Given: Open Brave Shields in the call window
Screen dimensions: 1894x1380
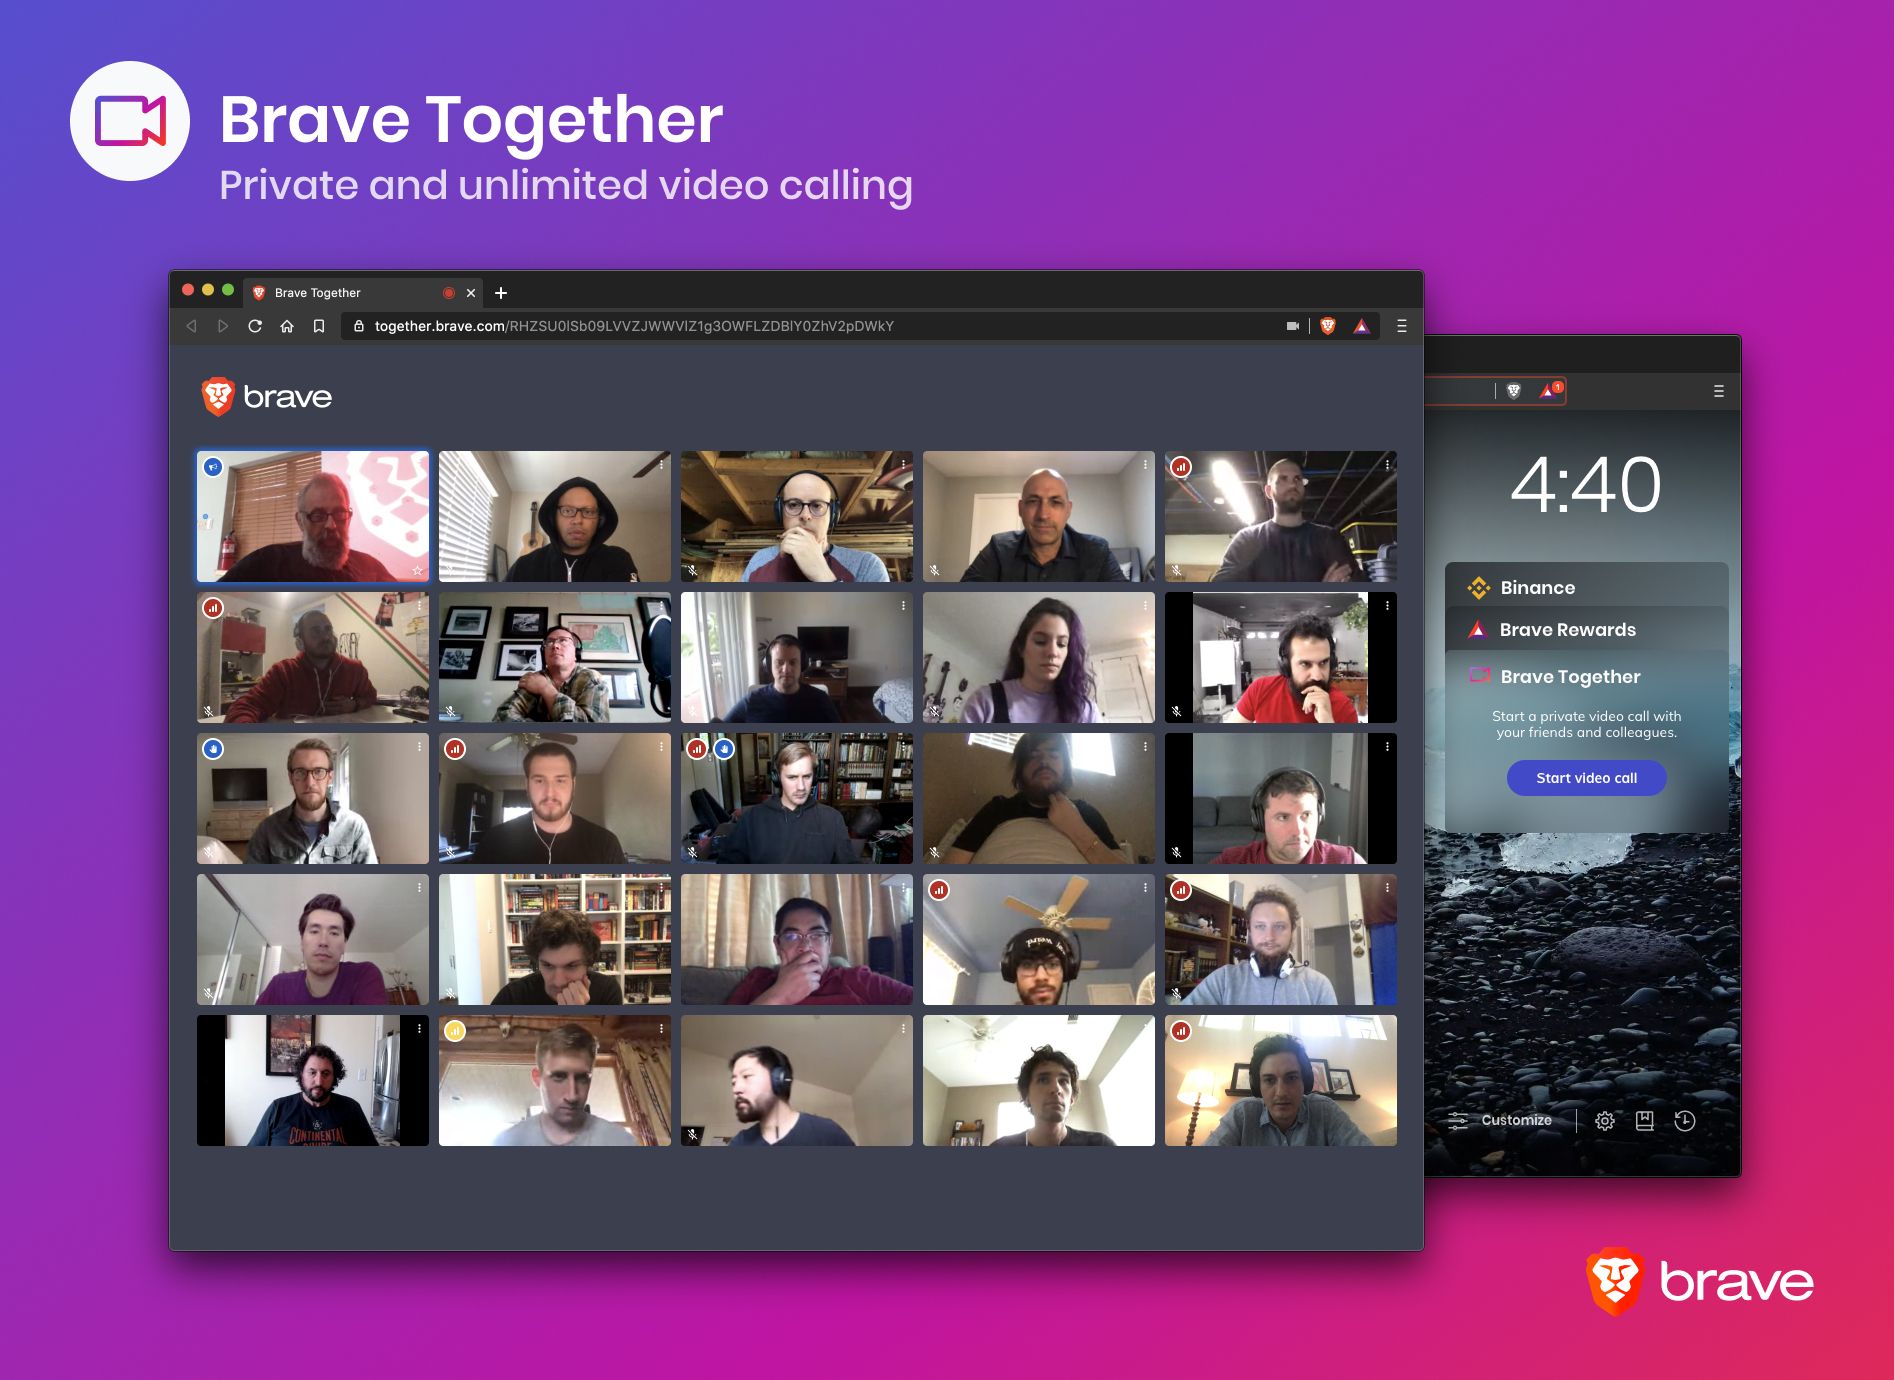Looking at the screenshot, I should pyautogui.click(x=1328, y=326).
